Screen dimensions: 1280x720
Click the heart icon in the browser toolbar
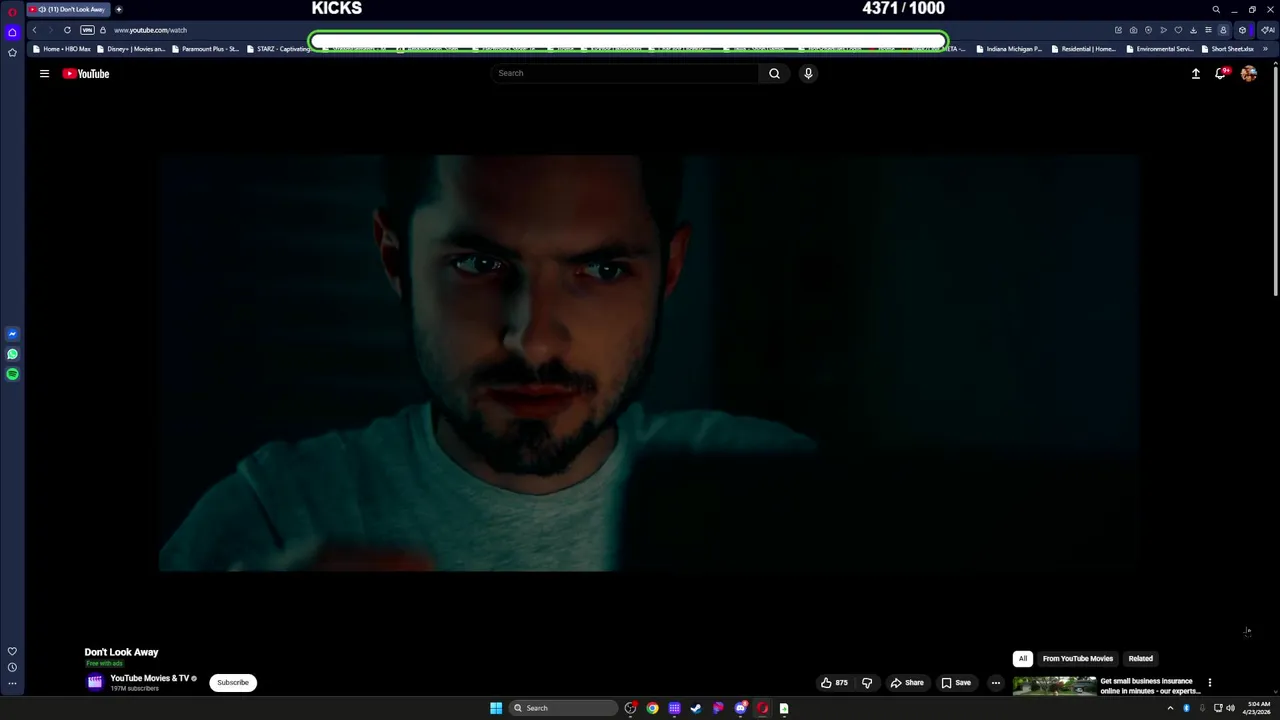coord(1178,30)
